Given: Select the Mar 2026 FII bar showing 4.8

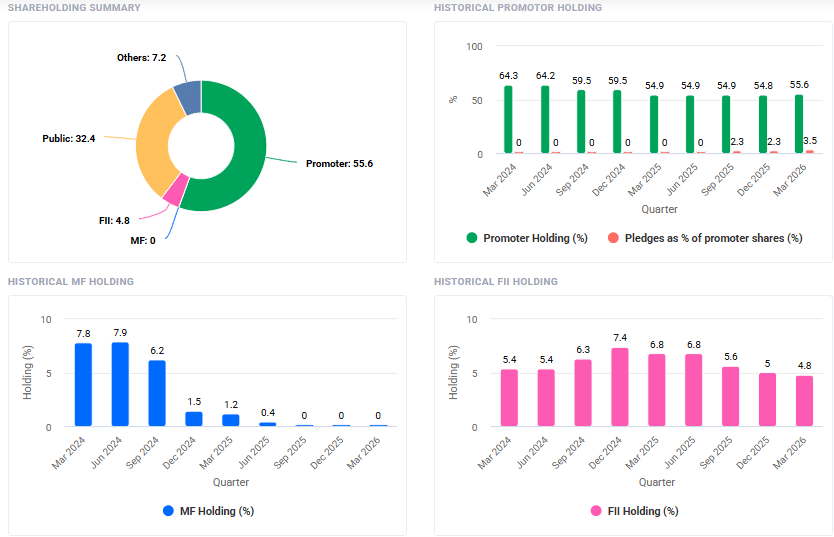Looking at the screenshot, I should (x=804, y=402).
